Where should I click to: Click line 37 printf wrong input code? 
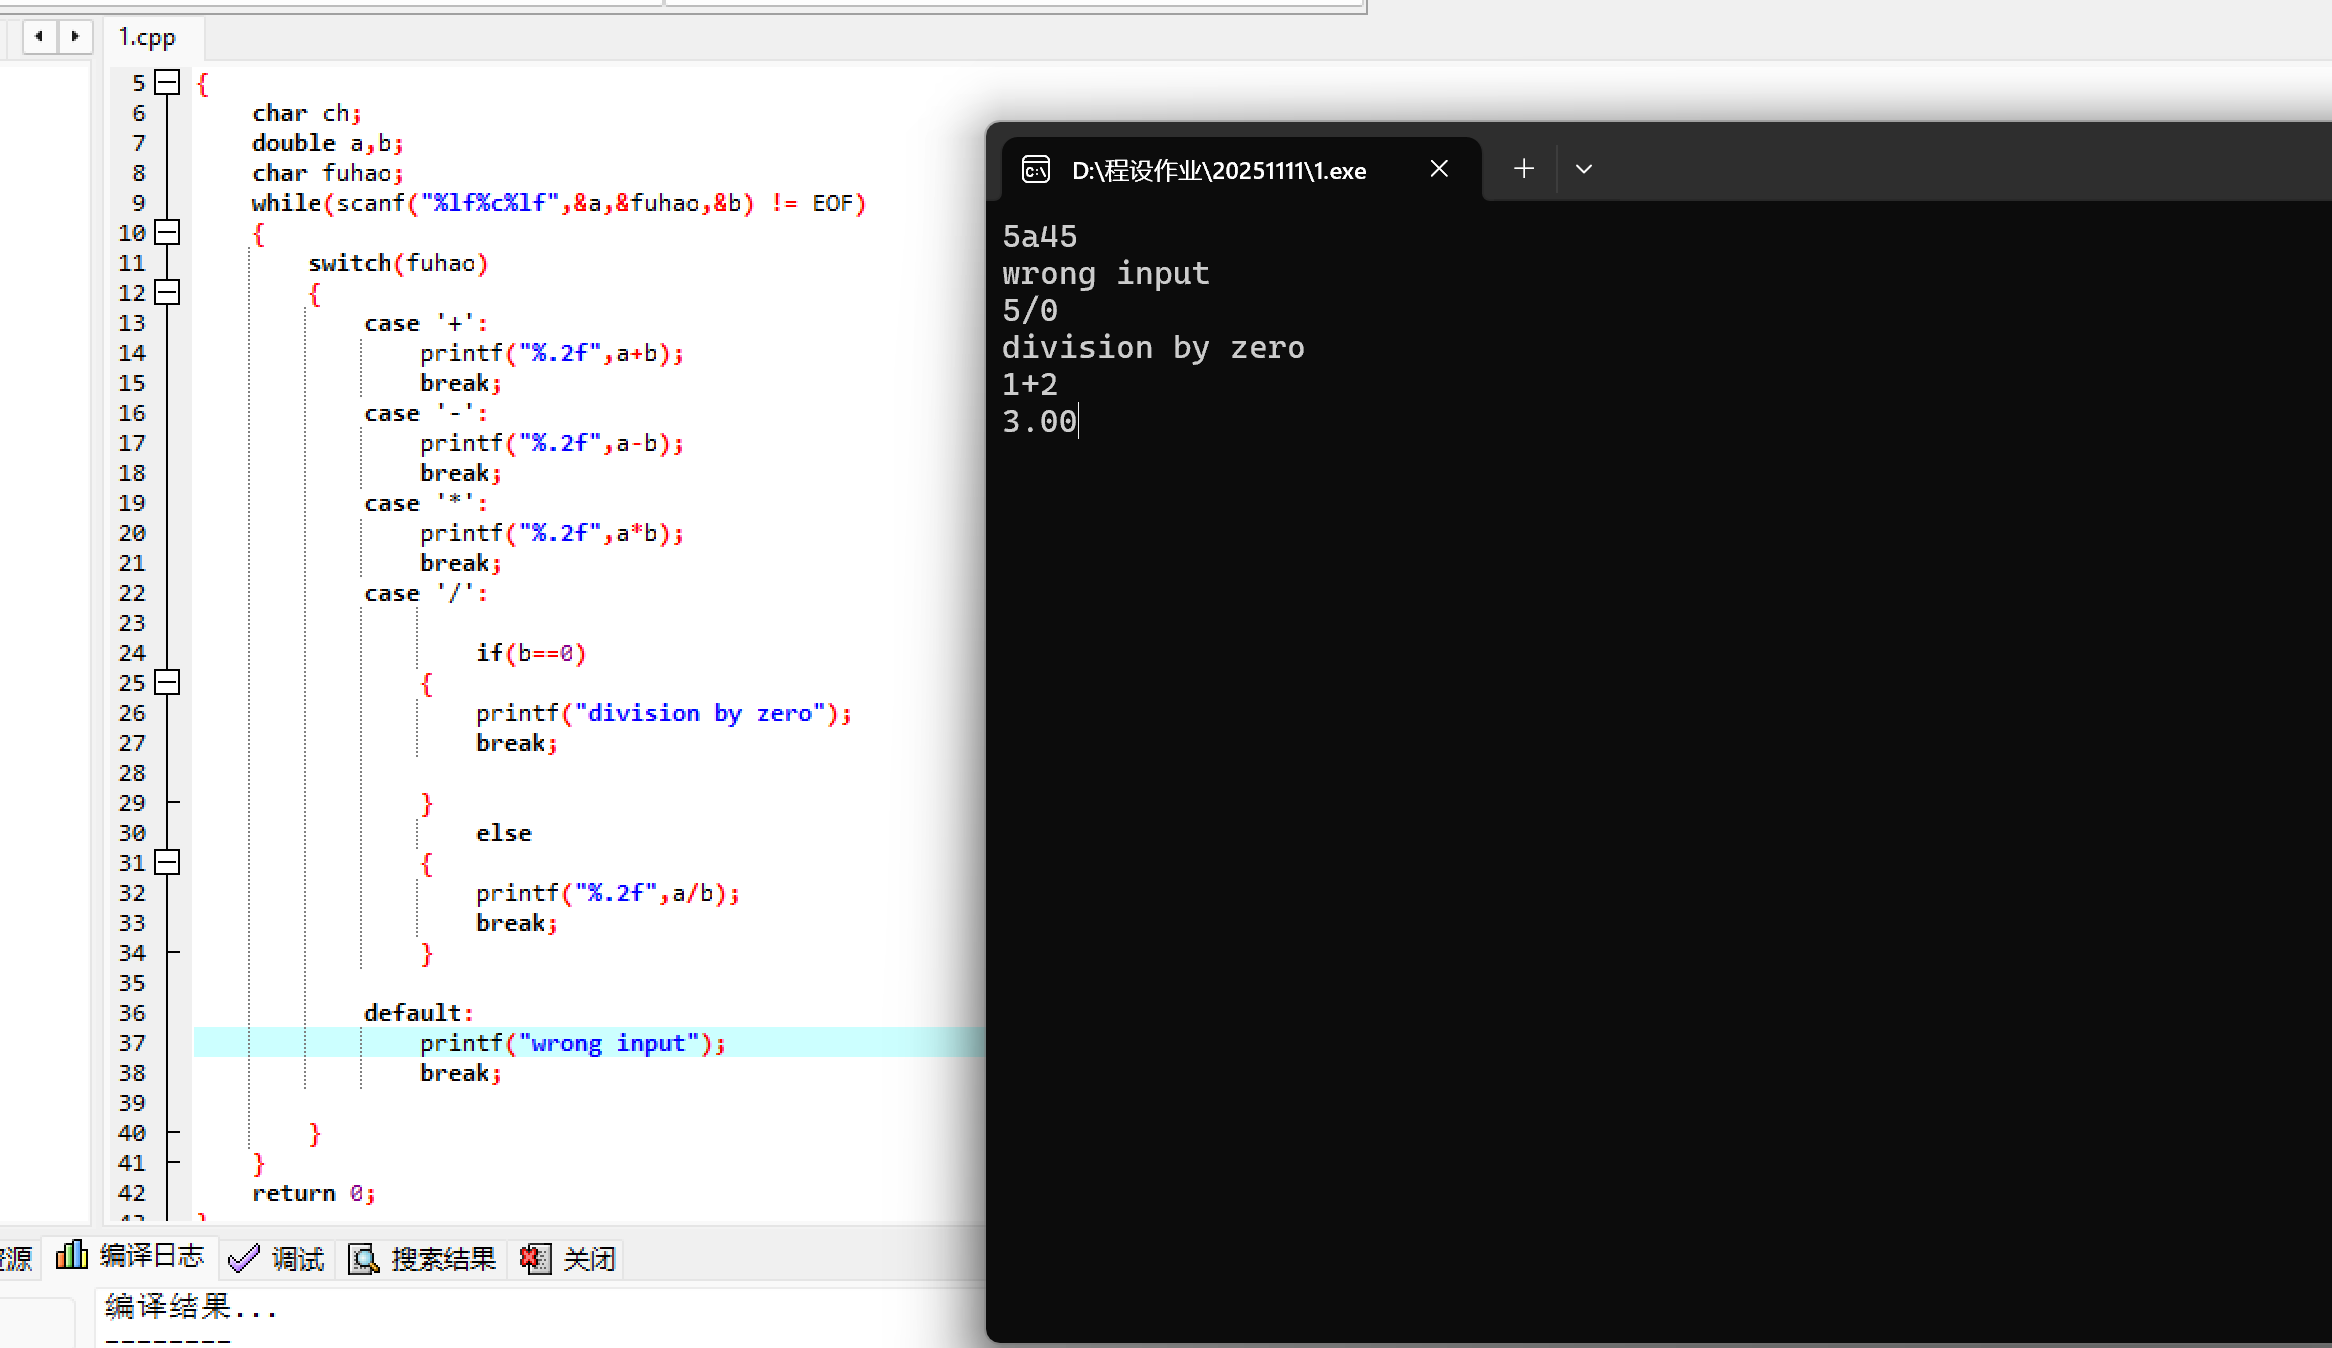pyautogui.click(x=572, y=1043)
